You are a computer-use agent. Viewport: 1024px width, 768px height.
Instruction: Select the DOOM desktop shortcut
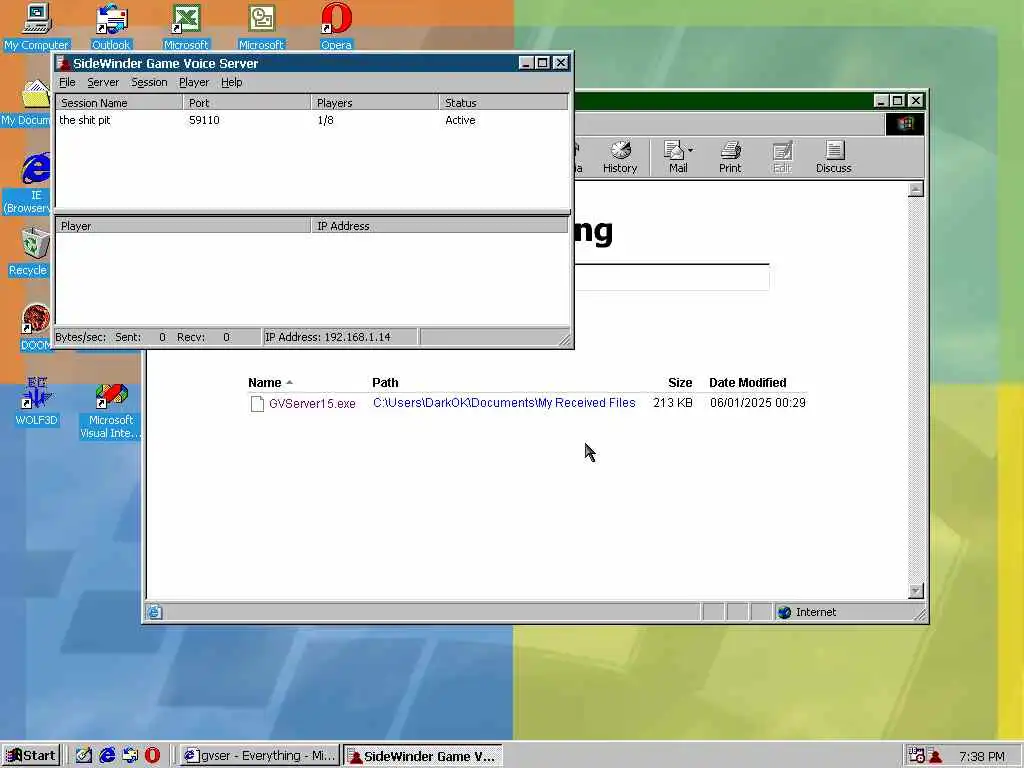(x=36, y=327)
